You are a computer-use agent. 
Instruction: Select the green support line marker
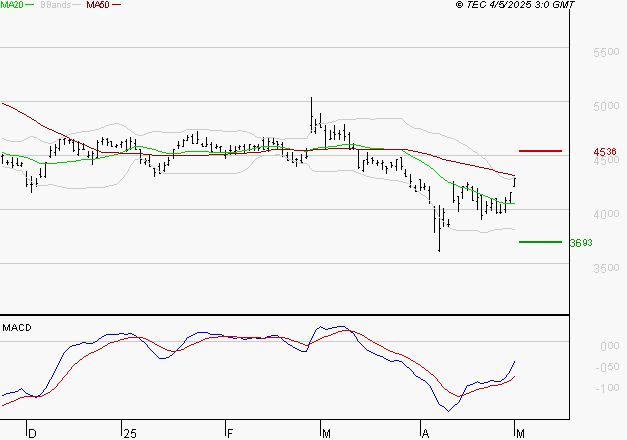541,241
